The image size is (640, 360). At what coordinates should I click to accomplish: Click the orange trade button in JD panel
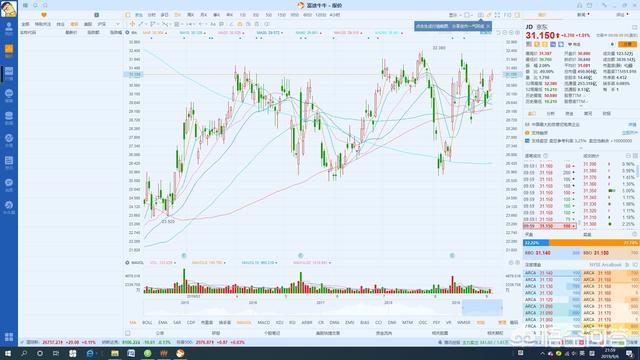tap(627, 44)
